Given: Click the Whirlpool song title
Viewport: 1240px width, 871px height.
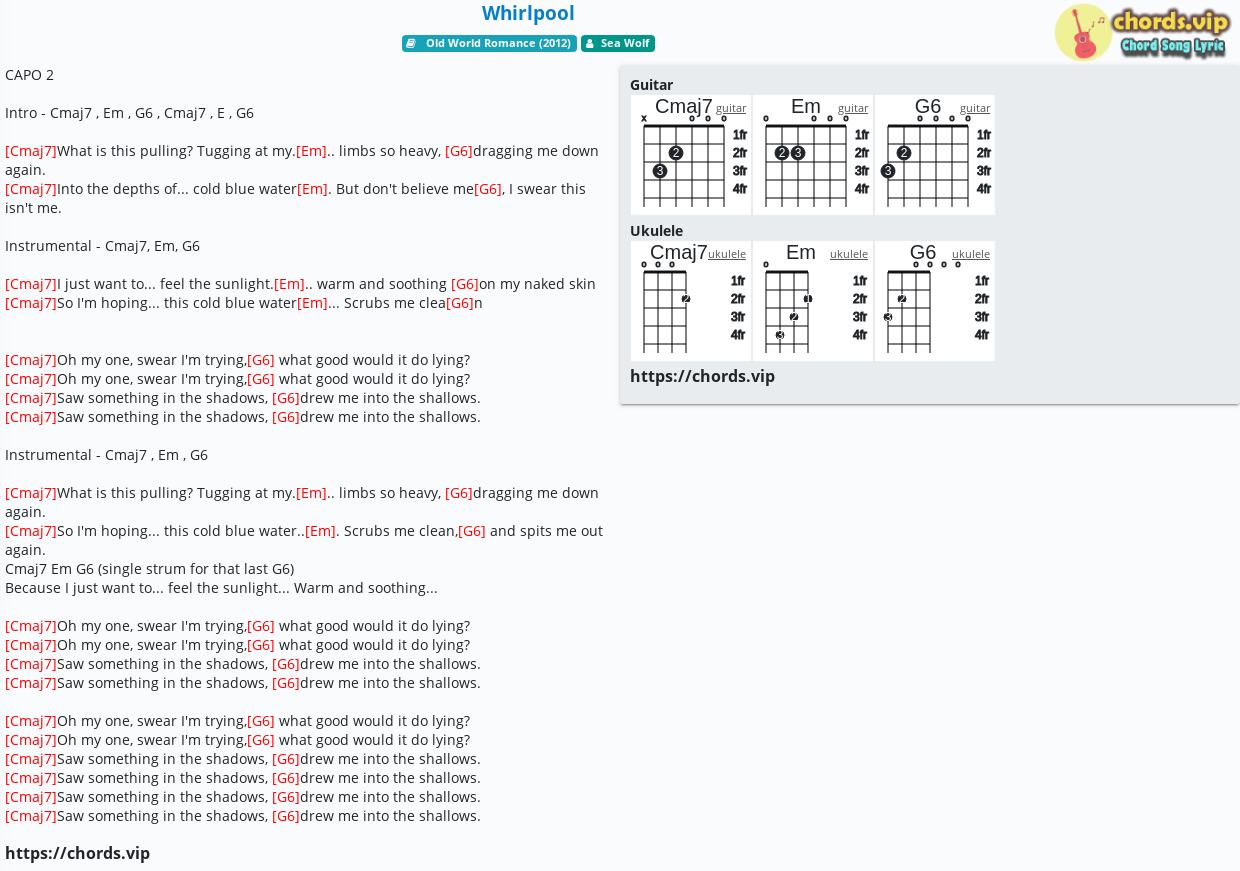Looking at the screenshot, I should coord(528,13).
